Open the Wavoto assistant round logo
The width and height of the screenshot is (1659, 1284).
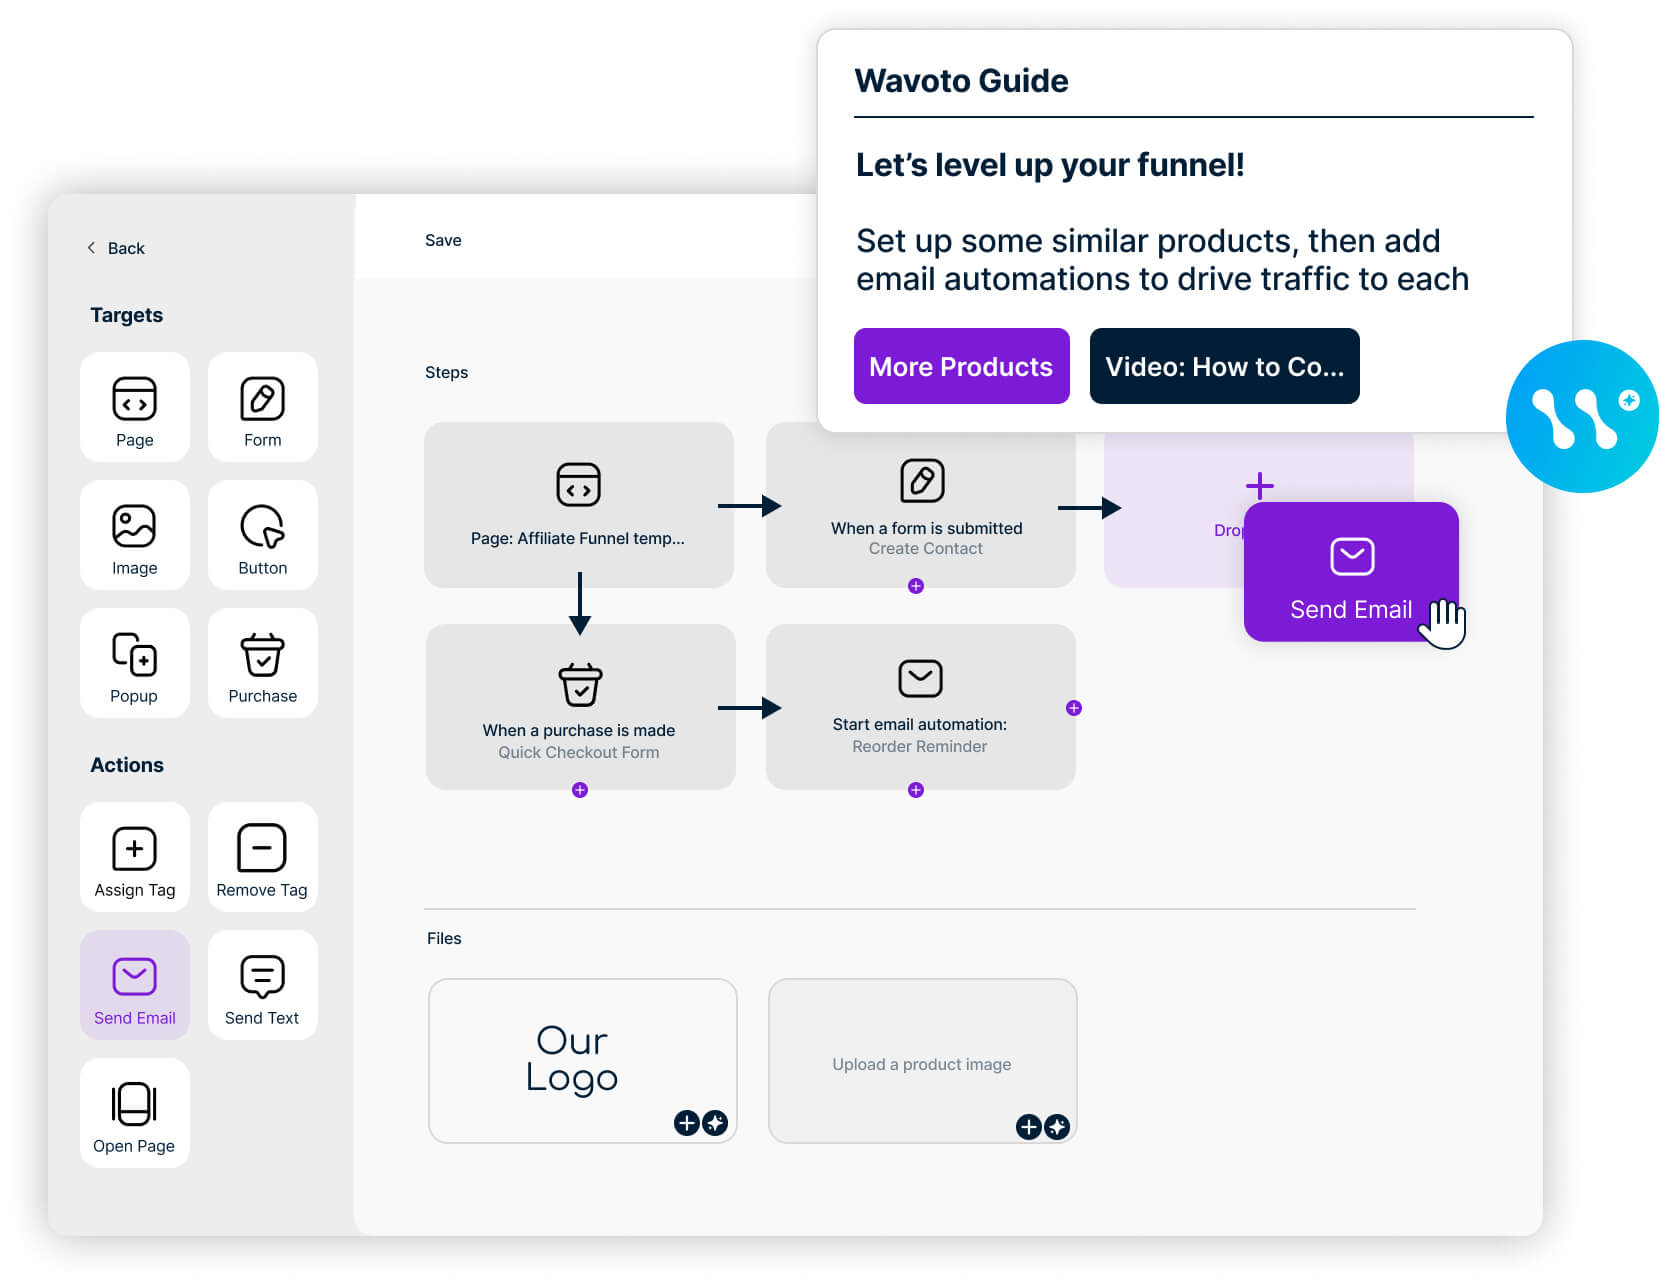1582,416
